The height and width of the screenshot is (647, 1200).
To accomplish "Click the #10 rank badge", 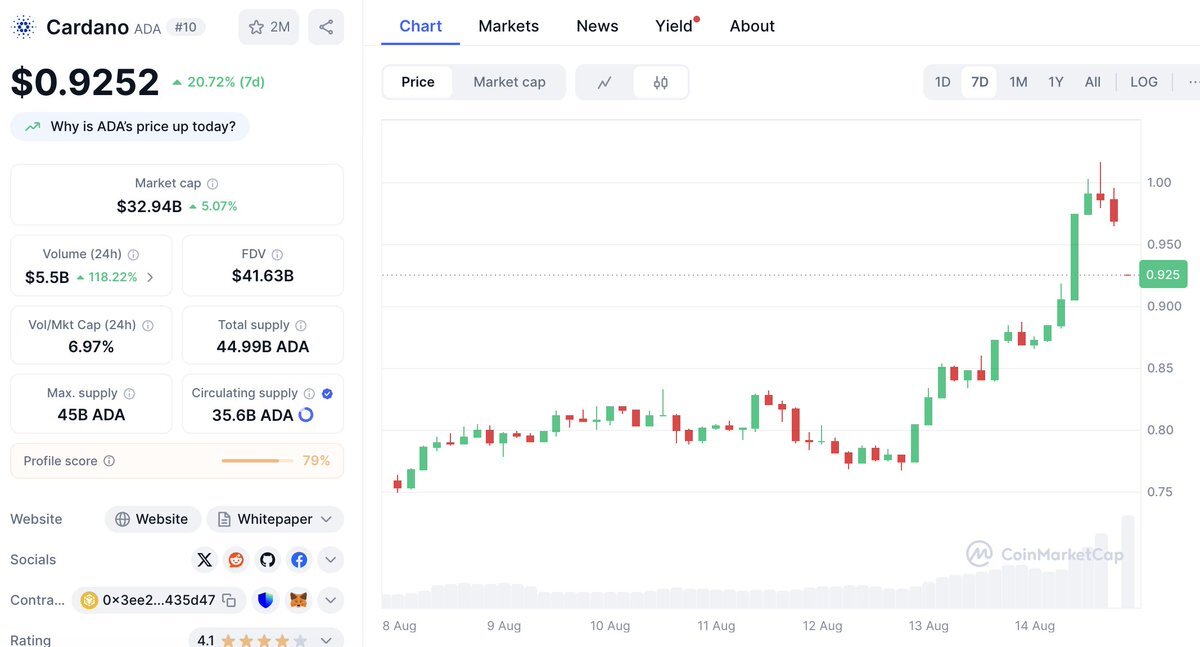I will click(184, 27).
